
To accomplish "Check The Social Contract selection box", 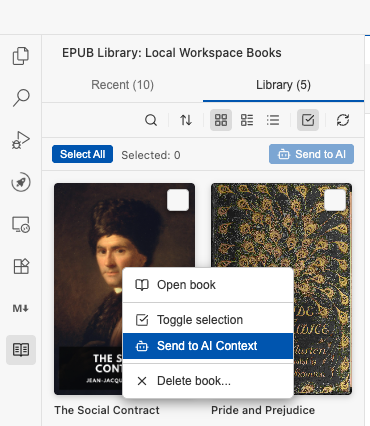I will 178,200.
